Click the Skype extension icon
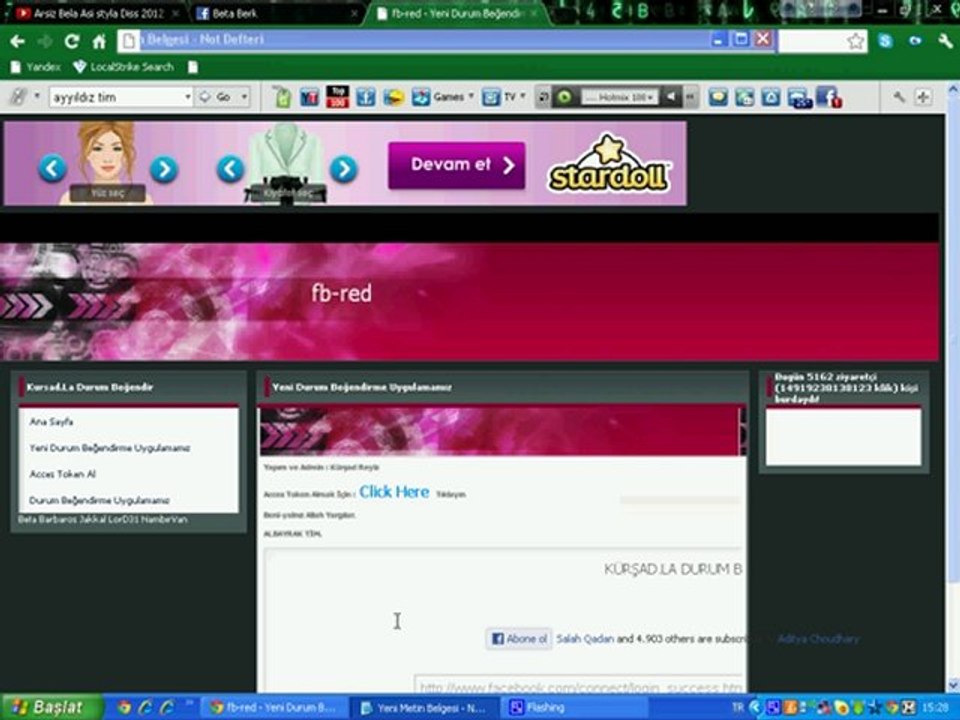 [885, 41]
